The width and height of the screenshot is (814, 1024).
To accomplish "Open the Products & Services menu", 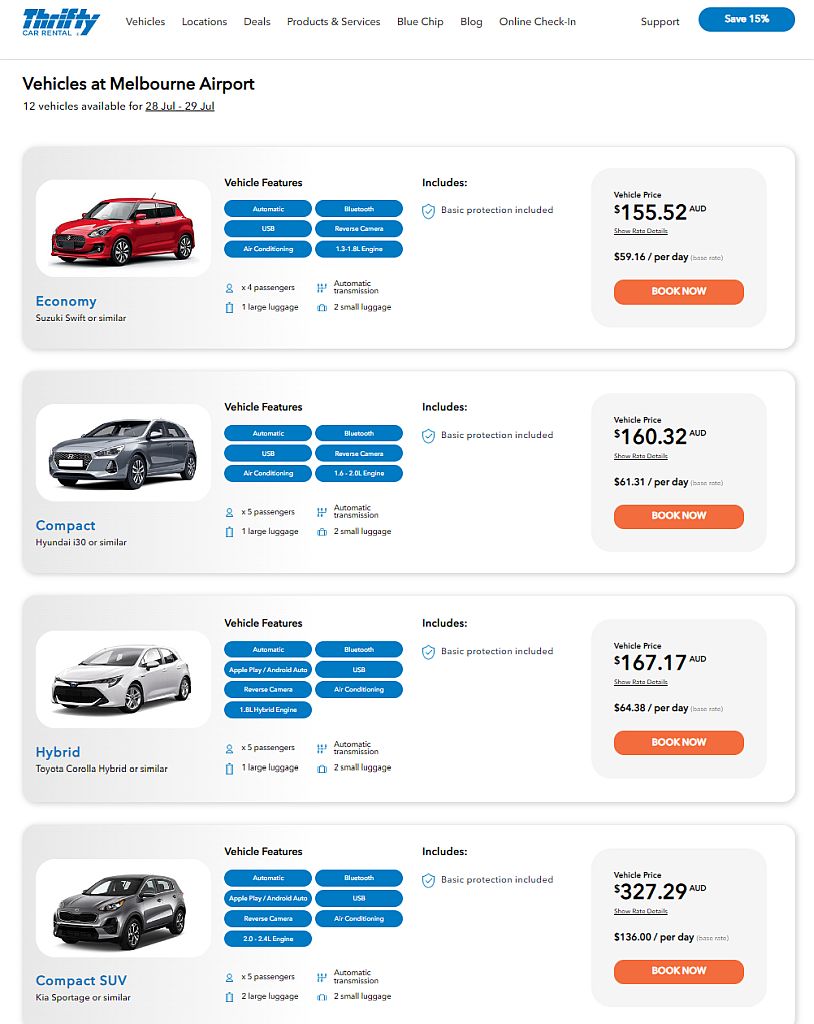I will pos(333,21).
